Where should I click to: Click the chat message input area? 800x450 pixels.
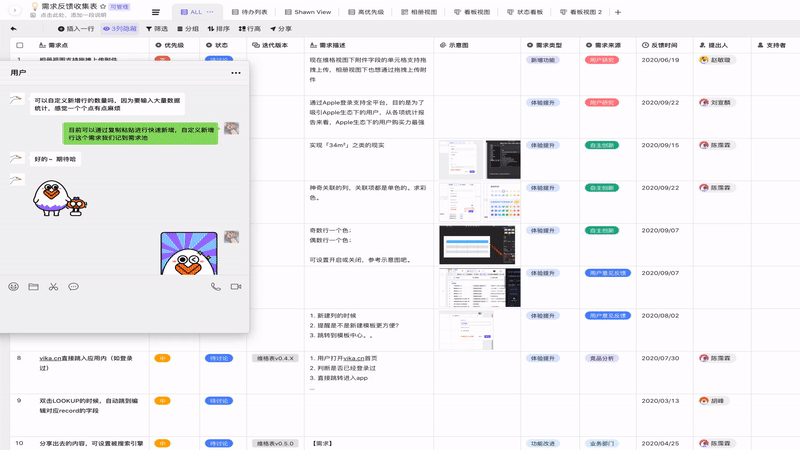coord(124,313)
